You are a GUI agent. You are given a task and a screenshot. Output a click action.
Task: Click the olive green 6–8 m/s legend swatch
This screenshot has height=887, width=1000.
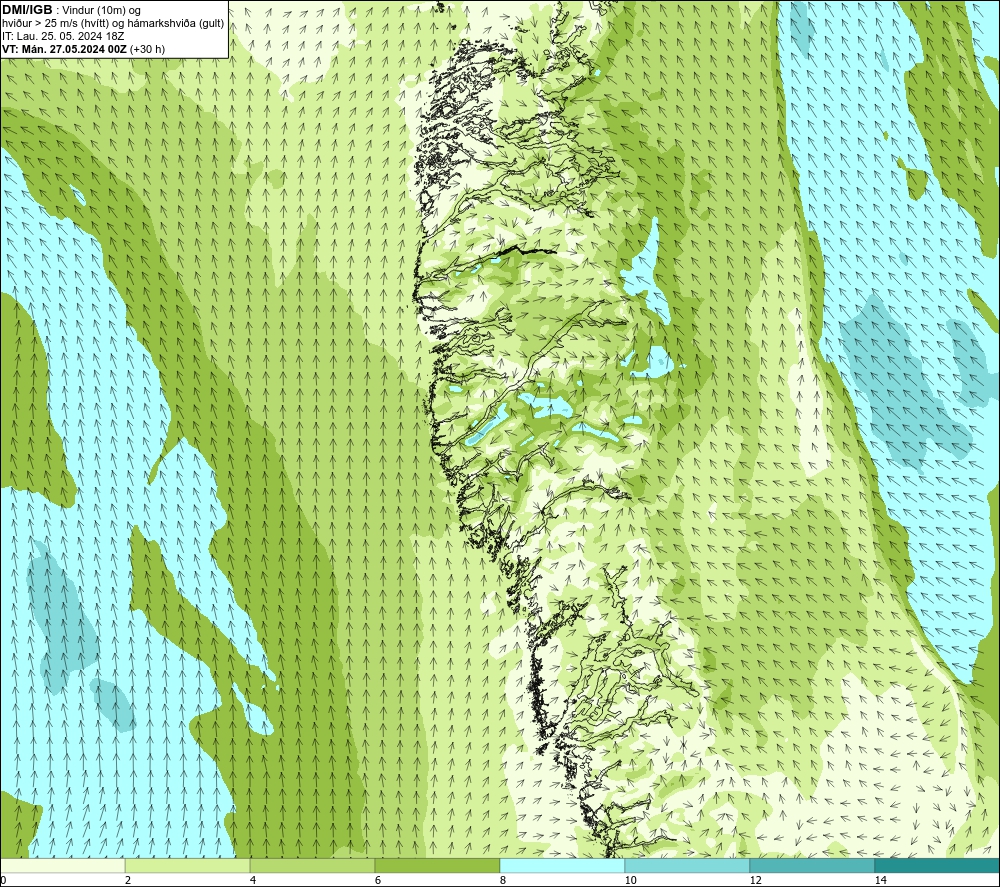click(x=438, y=865)
